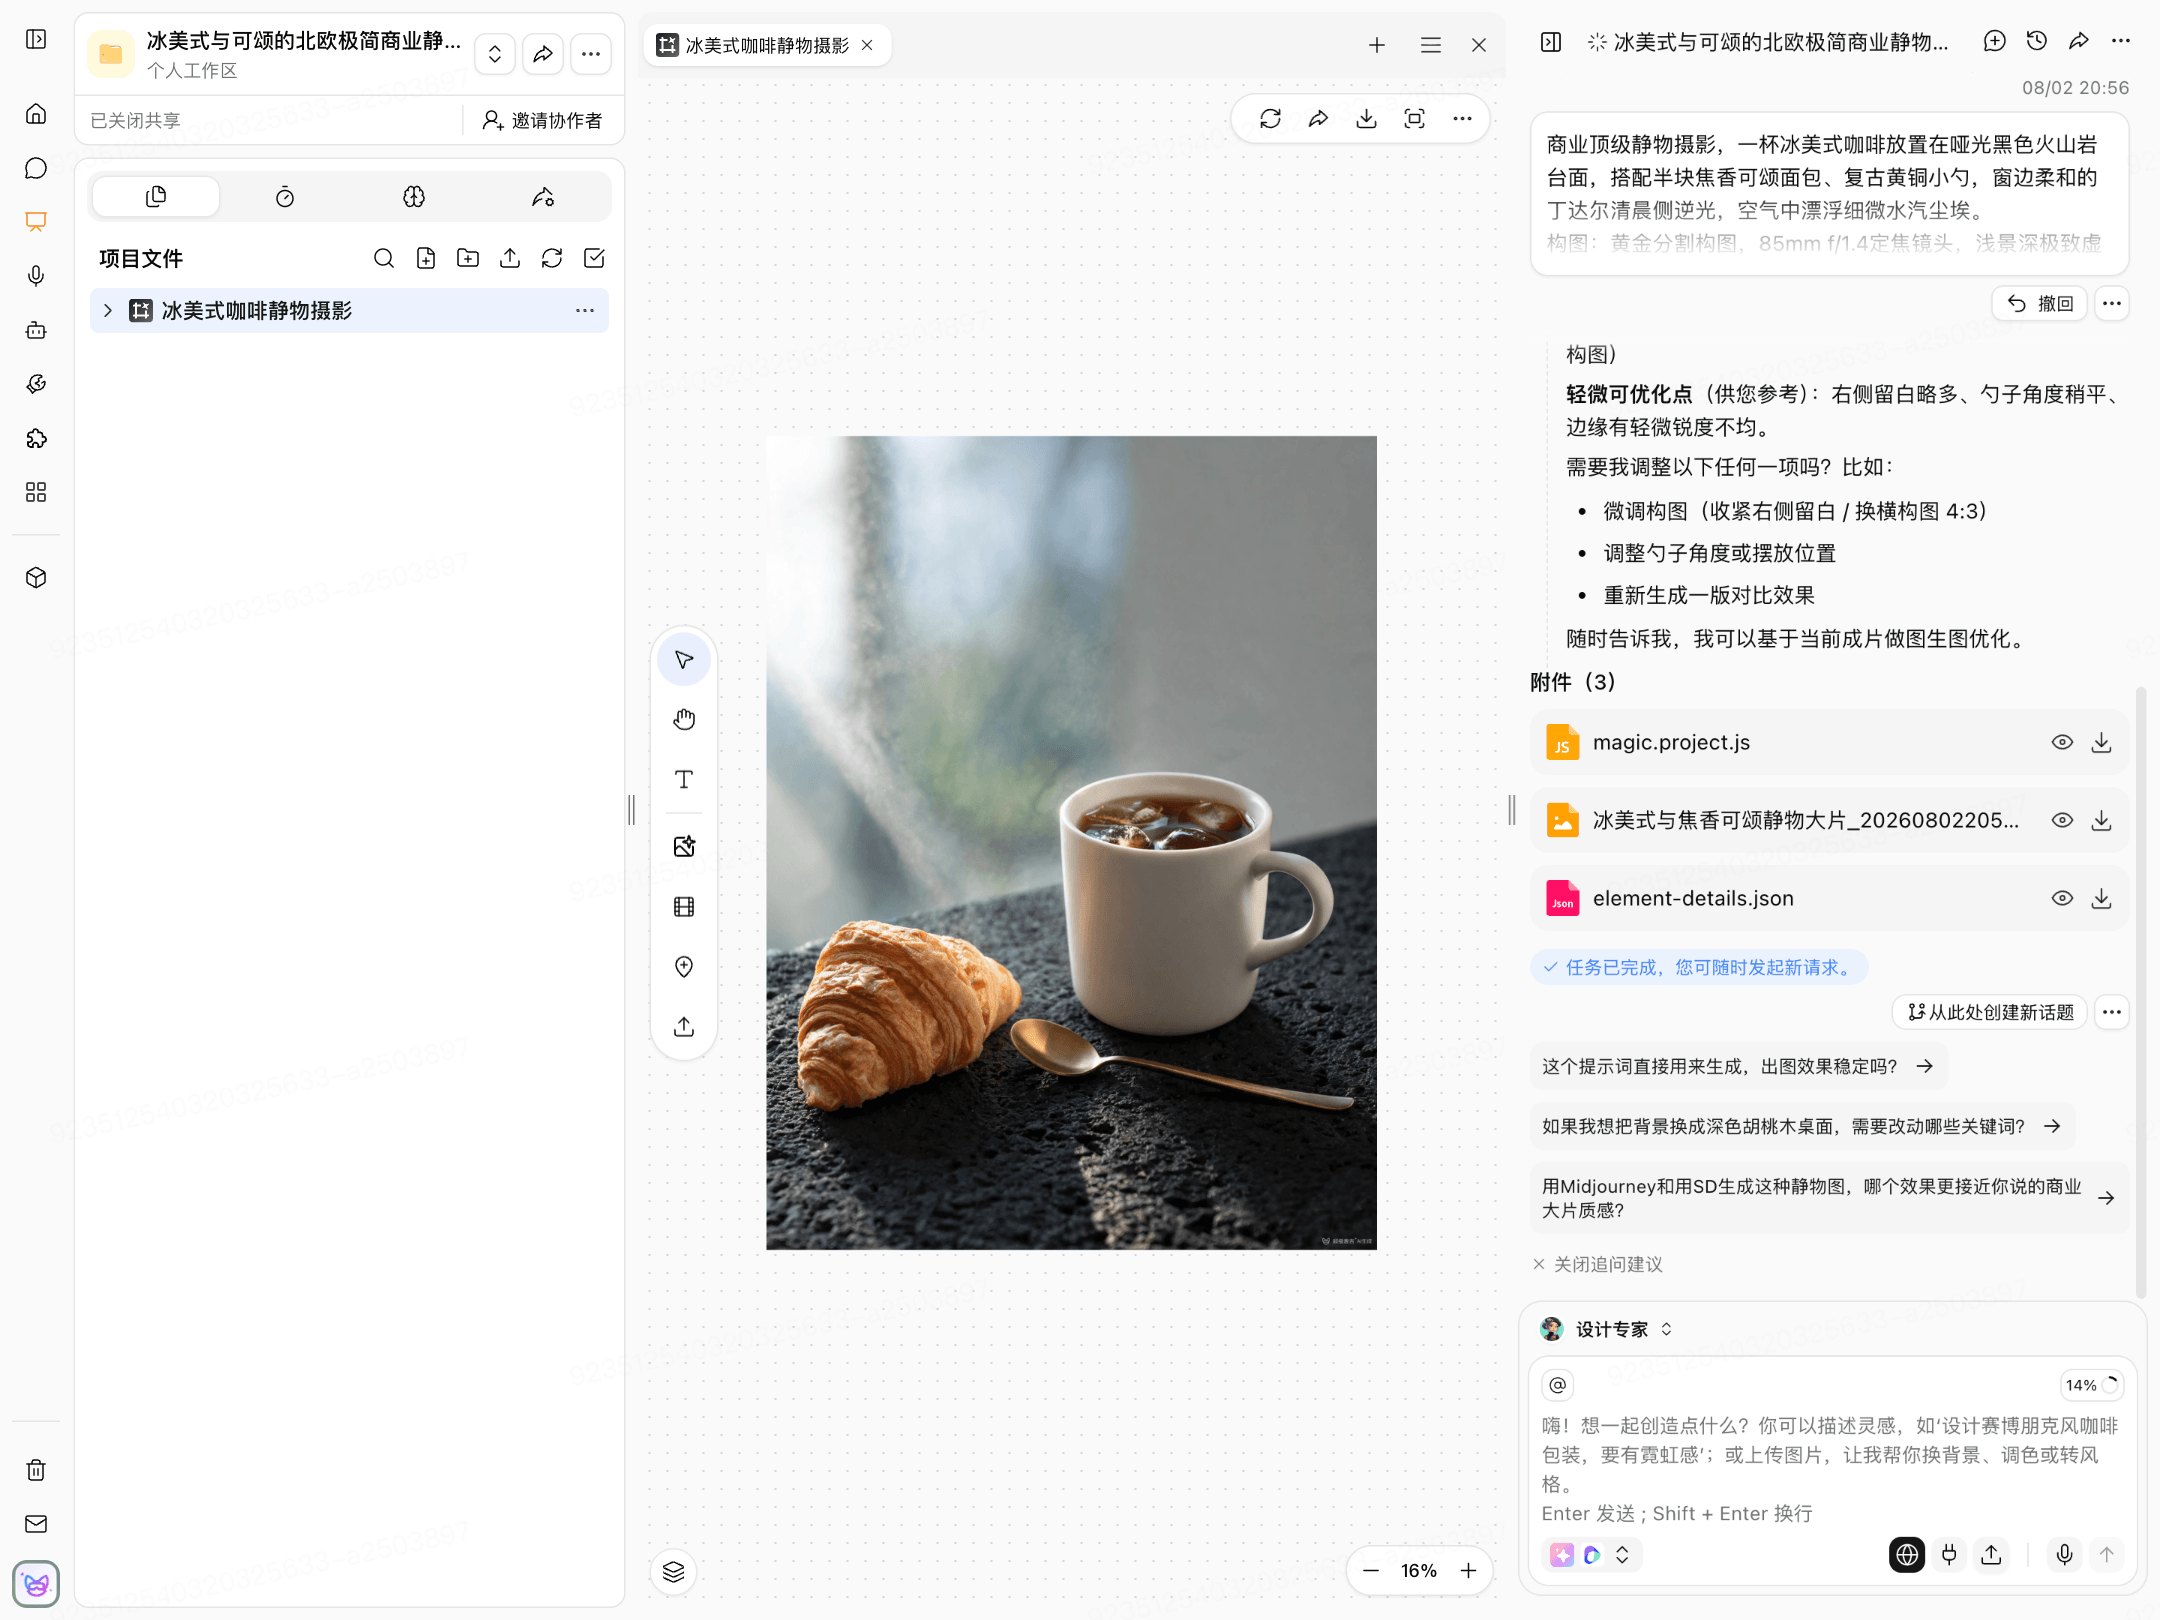This screenshot has height=1620, width=2160.
Task: Click the 关闭追问建议 link
Action: (1598, 1264)
